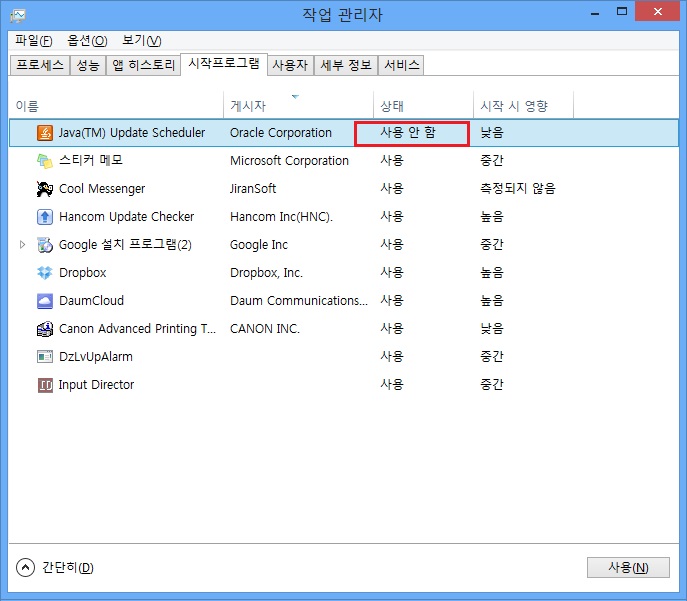Switch to the 세부 정보 tab
This screenshot has height=601, width=687.
point(346,65)
